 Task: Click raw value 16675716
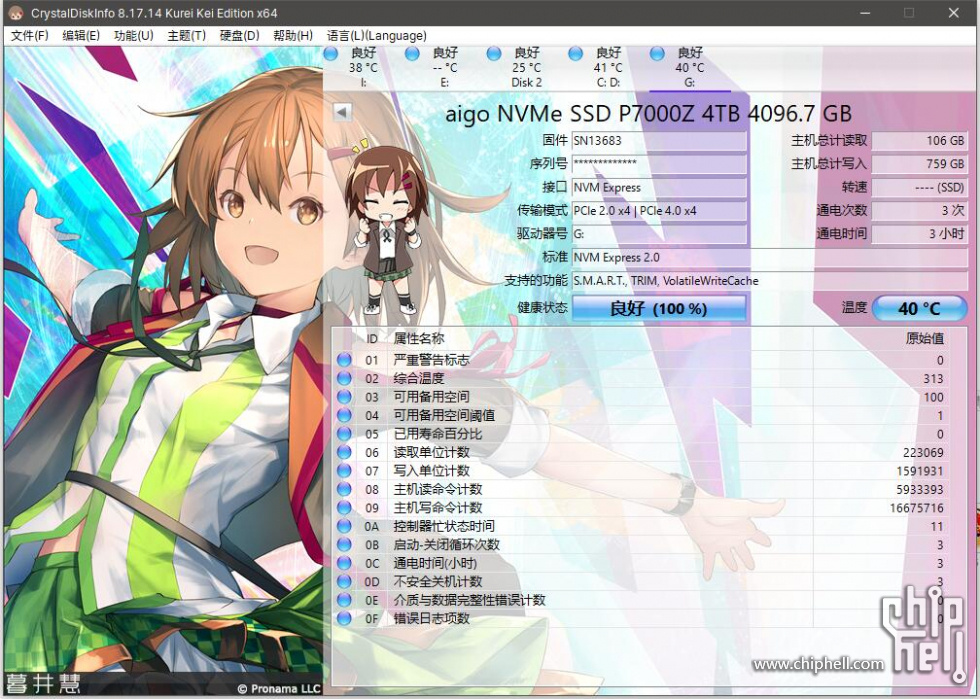click(917, 508)
